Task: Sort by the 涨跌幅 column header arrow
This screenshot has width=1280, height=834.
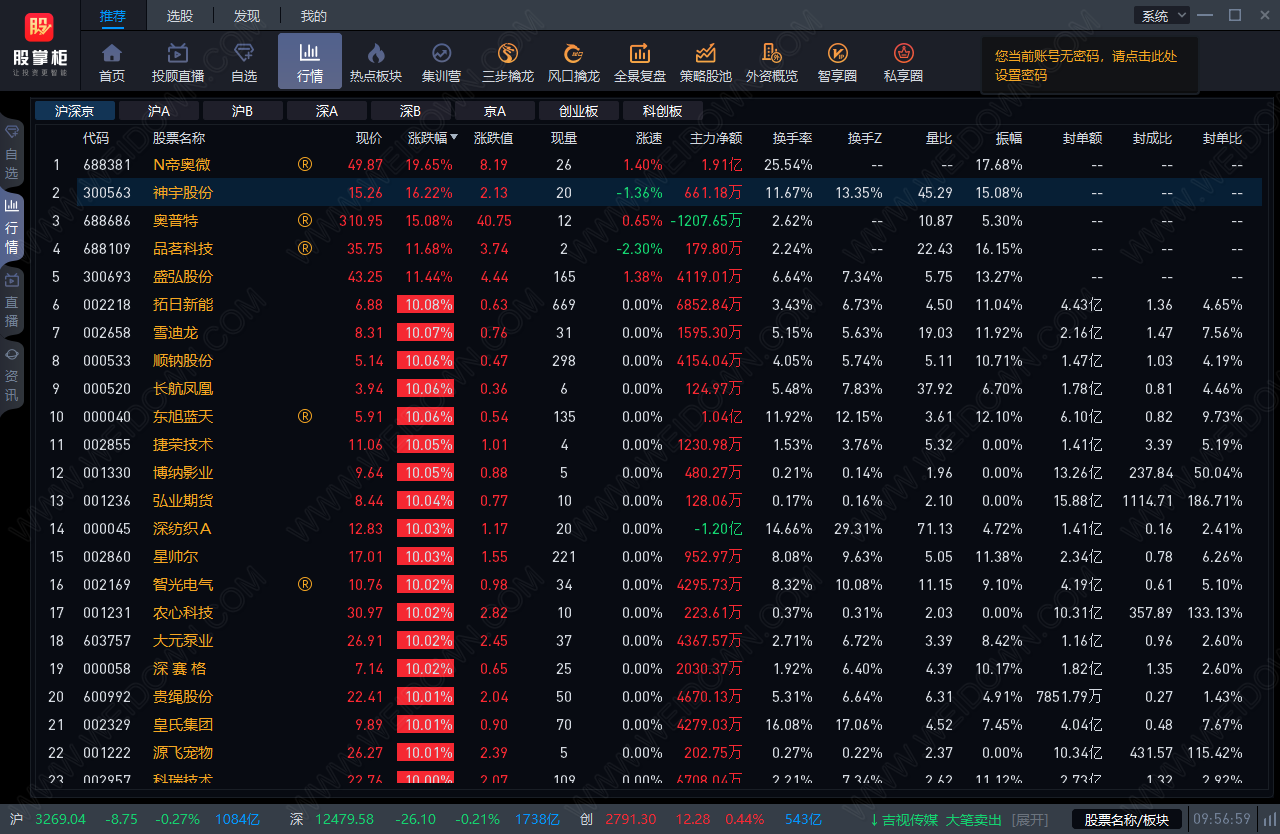Action: point(454,138)
